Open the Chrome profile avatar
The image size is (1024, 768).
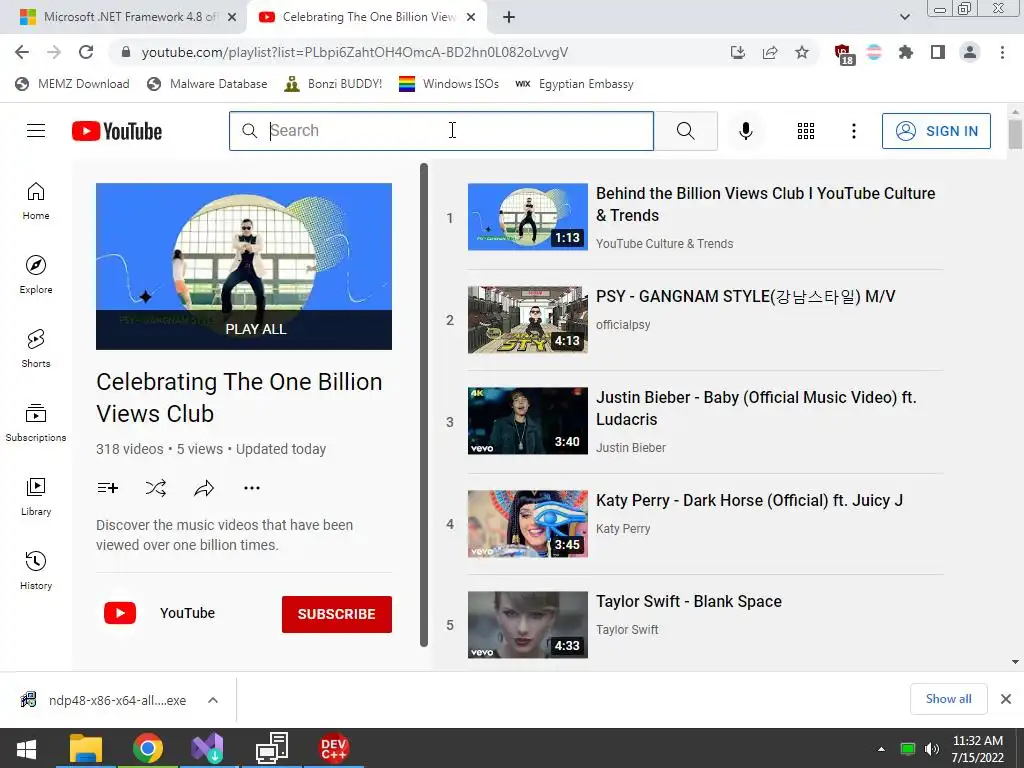click(970, 52)
